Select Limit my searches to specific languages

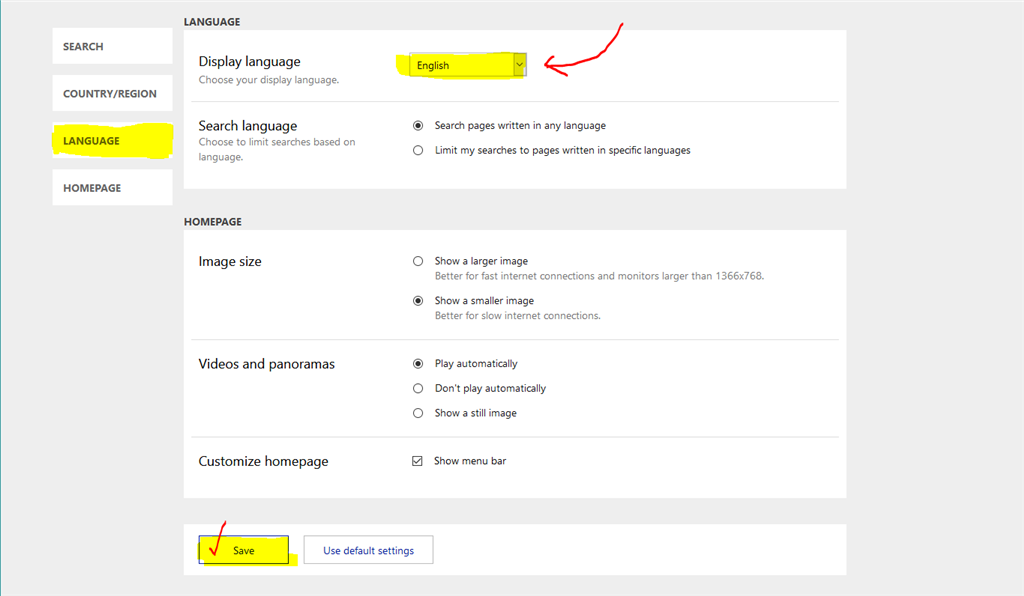[x=418, y=150]
